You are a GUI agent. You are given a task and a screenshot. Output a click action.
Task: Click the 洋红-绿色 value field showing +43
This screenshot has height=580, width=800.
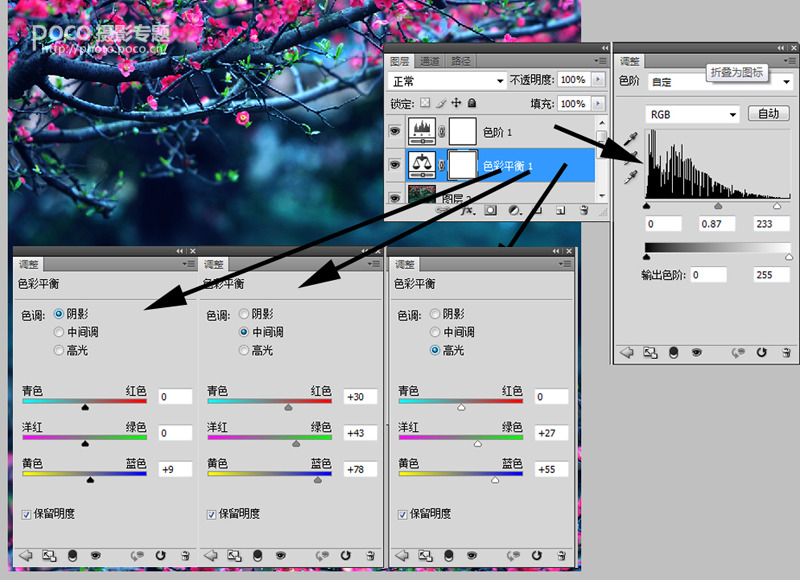tap(360, 433)
